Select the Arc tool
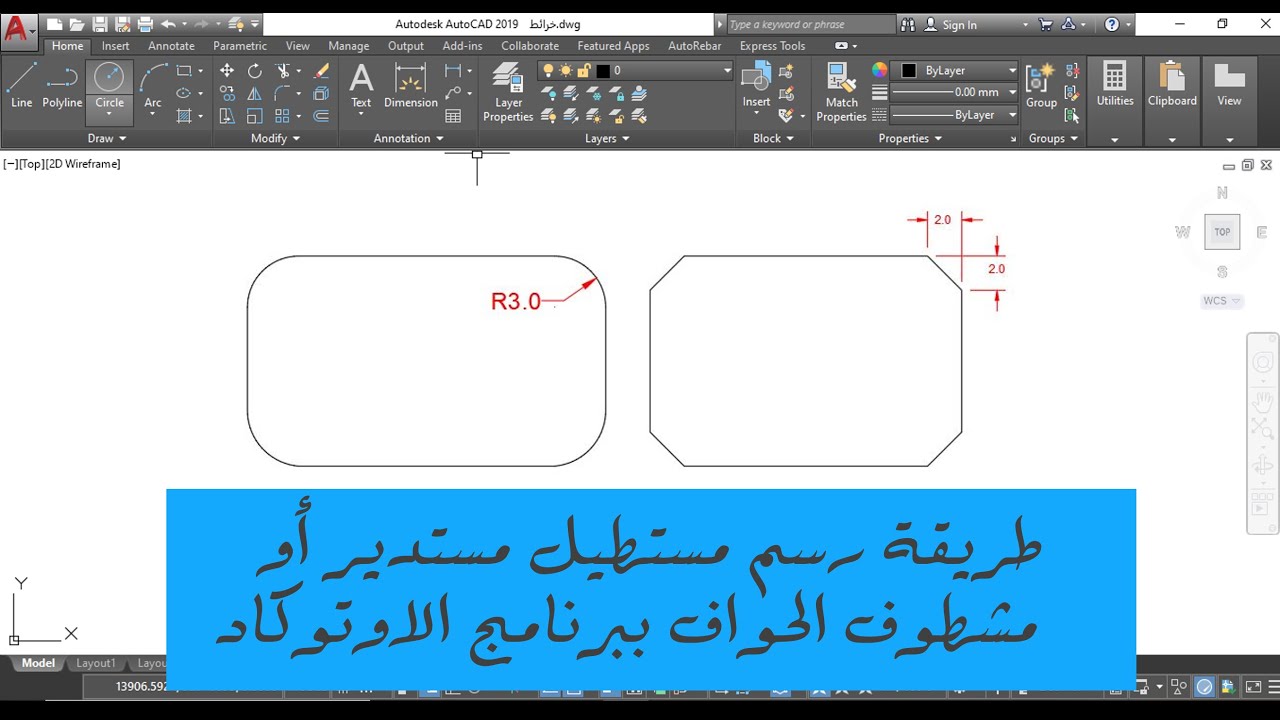The width and height of the screenshot is (1280, 720). pos(153,85)
